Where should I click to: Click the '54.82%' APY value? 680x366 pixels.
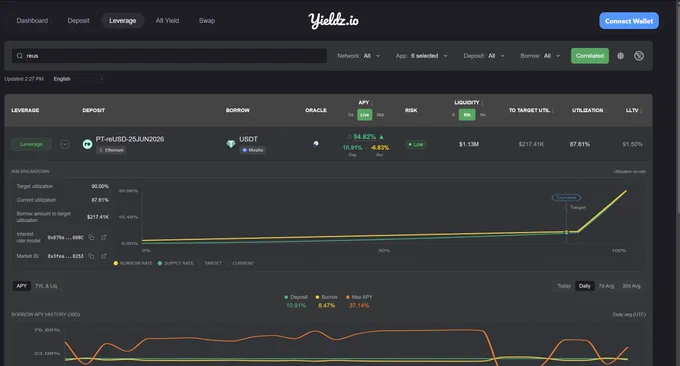coord(365,137)
